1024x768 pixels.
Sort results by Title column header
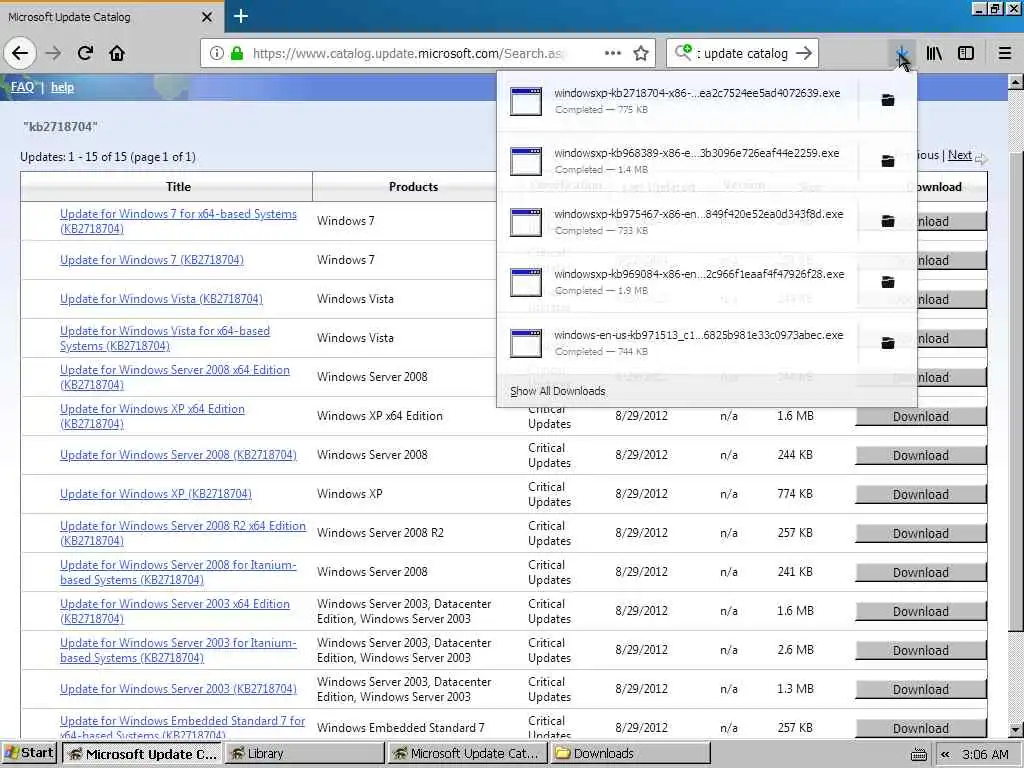(x=178, y=187)
